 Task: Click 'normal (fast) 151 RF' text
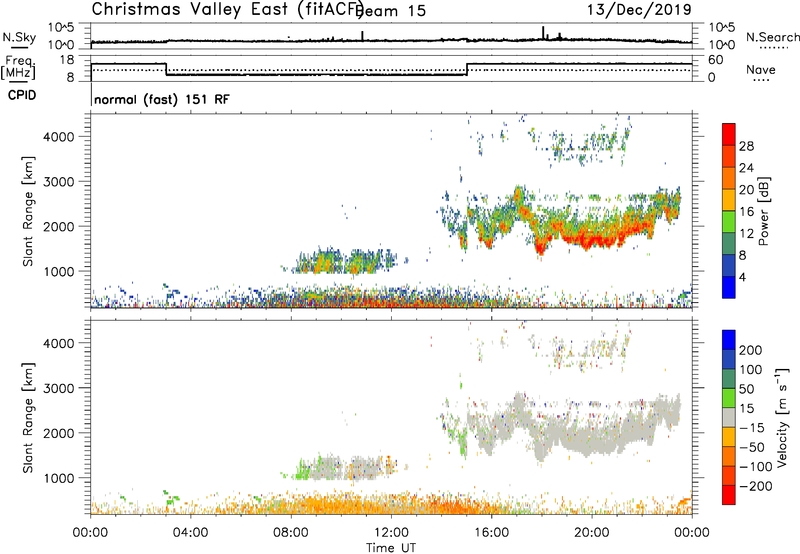162,99
